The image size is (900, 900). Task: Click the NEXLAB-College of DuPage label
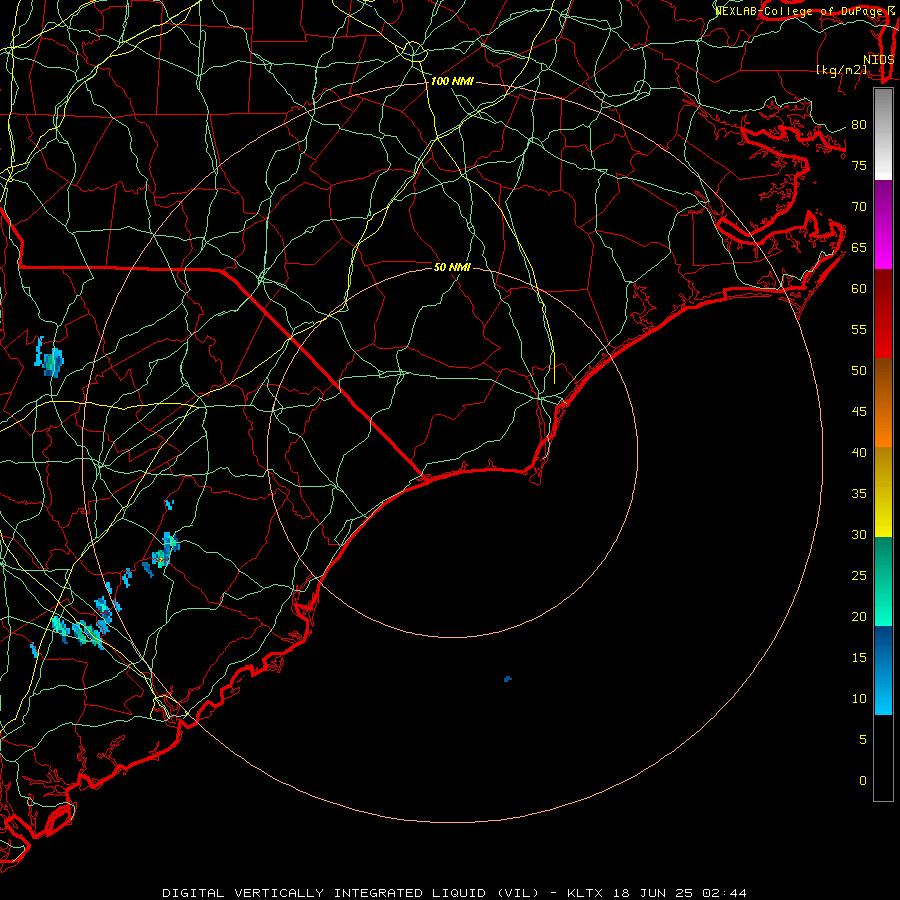(801, 11)
